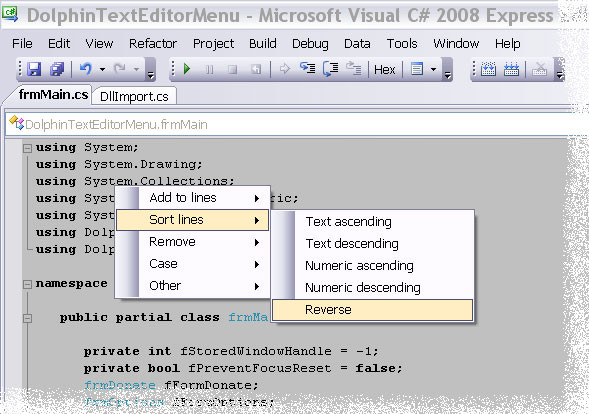Click the class icon beside DolphinTextEditorMenu.frmMain
Screen dimensions: 589x414
tap(17, 123)
